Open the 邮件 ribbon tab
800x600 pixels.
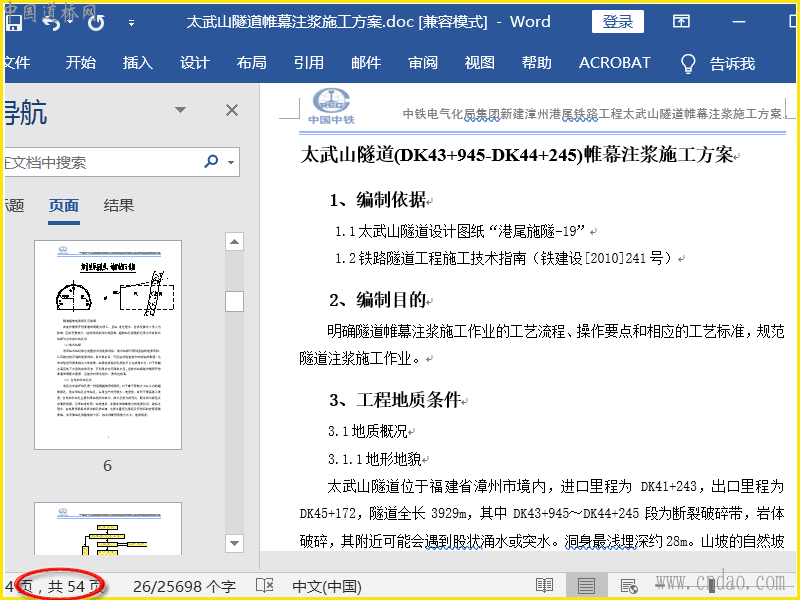366,63
